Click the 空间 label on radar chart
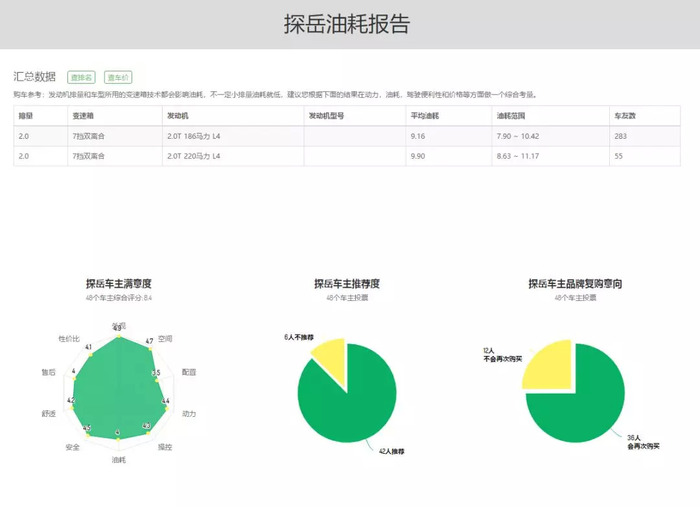The image size is (700, 507). (x=165, y=339)
